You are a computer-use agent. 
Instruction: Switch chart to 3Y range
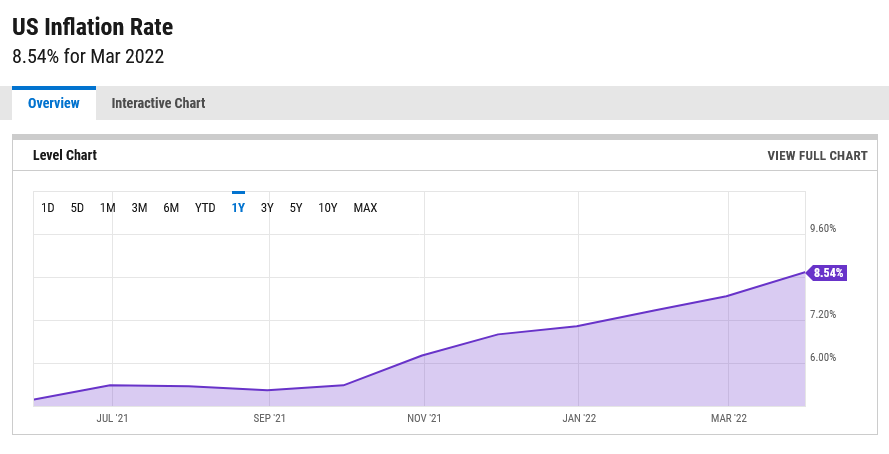267,208
